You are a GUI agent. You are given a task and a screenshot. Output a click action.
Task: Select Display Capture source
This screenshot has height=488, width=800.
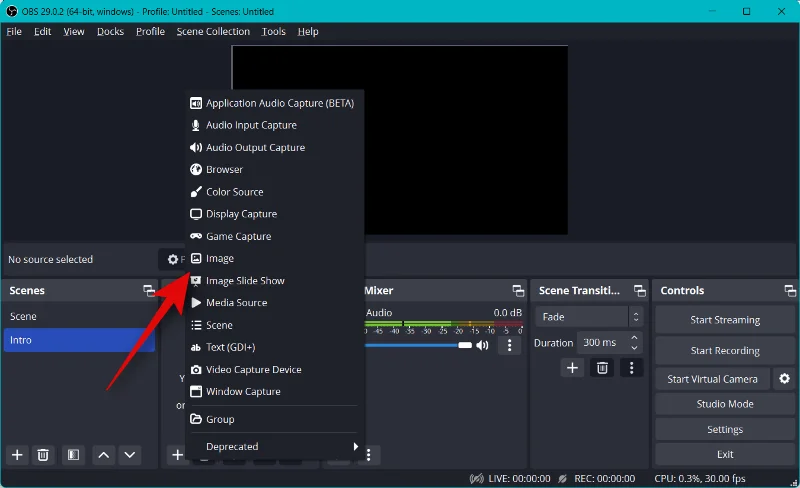[274, 214]
